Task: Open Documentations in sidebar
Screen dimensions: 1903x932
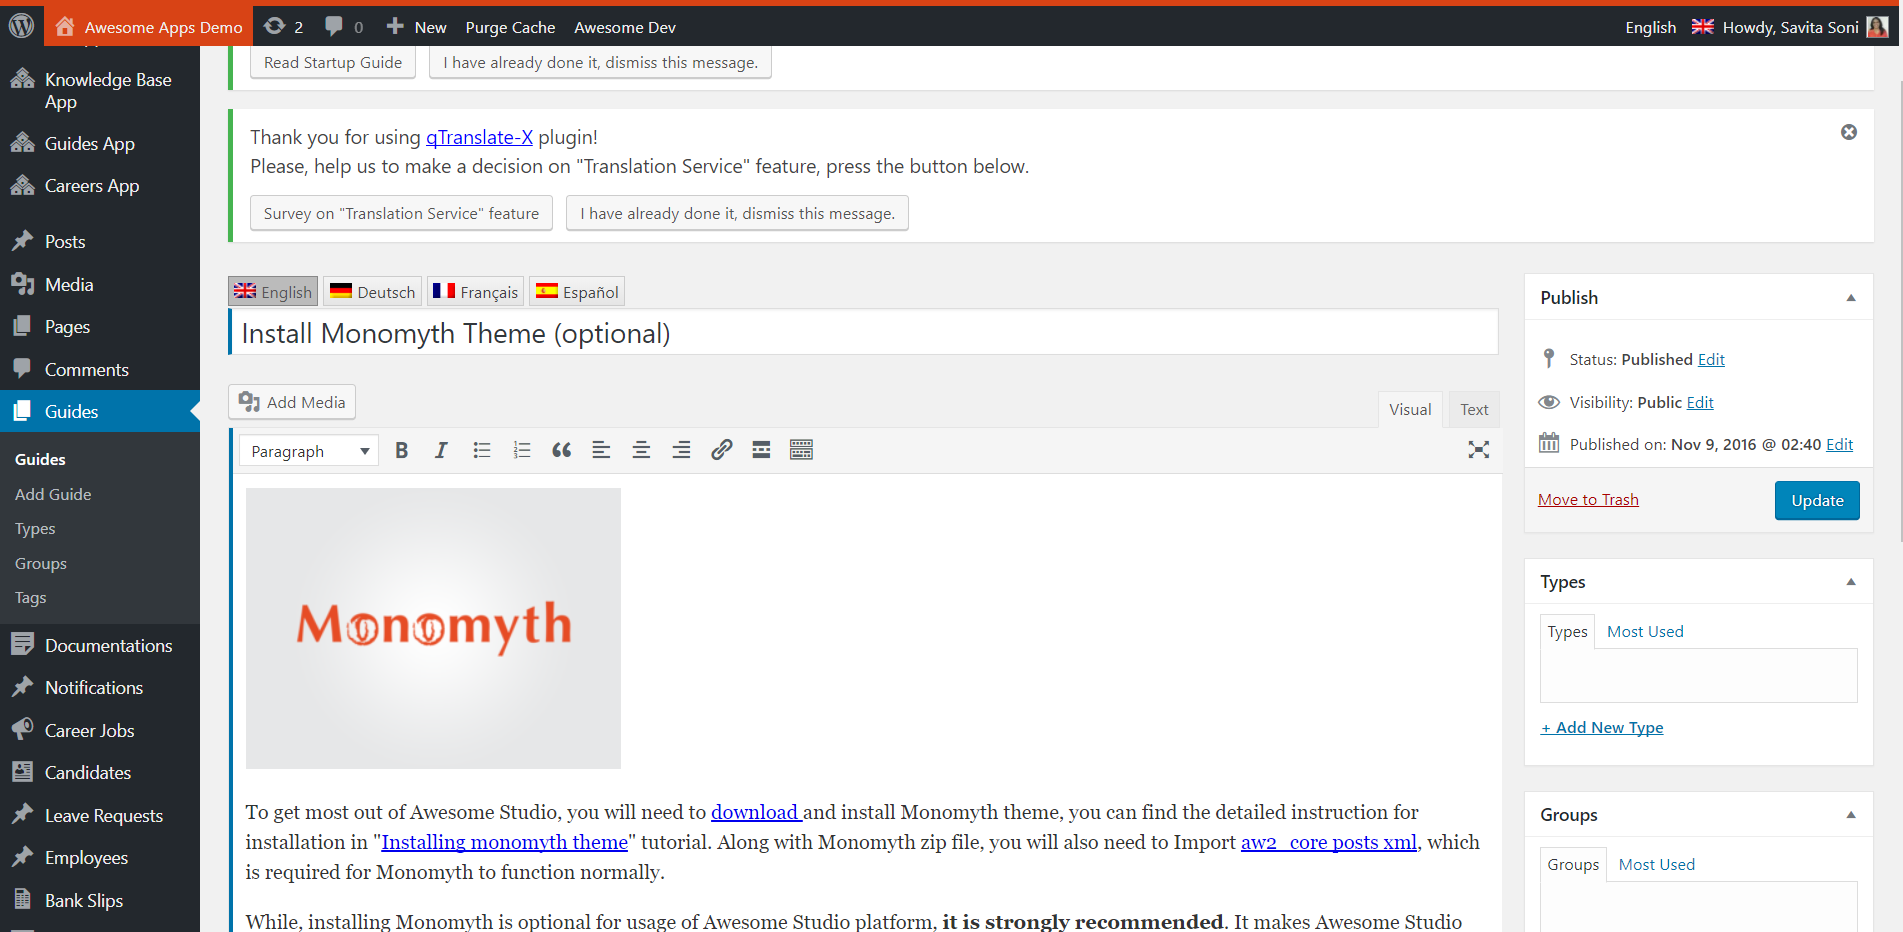Action: click(100, 645)
